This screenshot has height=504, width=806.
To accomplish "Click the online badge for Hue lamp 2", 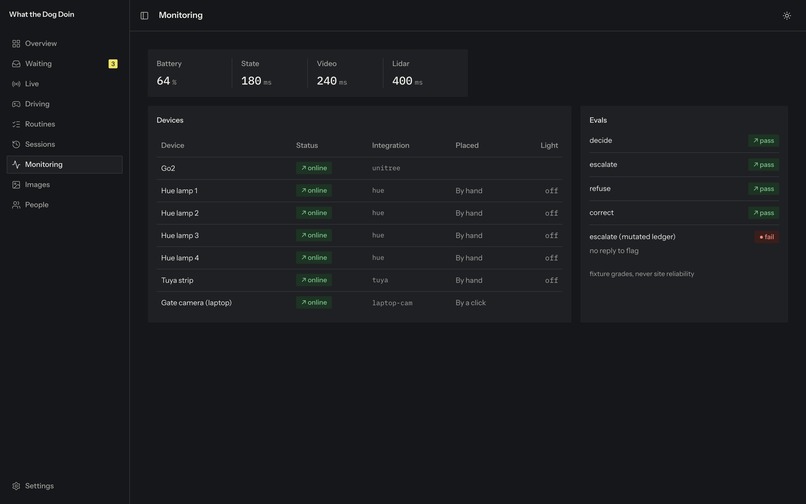I will [x=314, y=213].
